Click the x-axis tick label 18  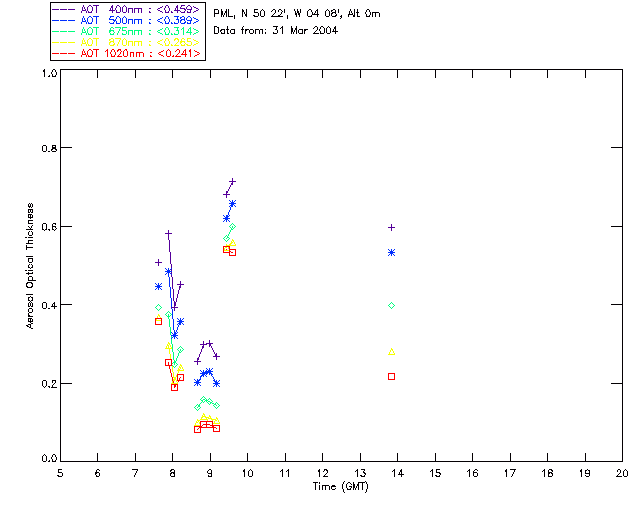(x=547, y=473)
